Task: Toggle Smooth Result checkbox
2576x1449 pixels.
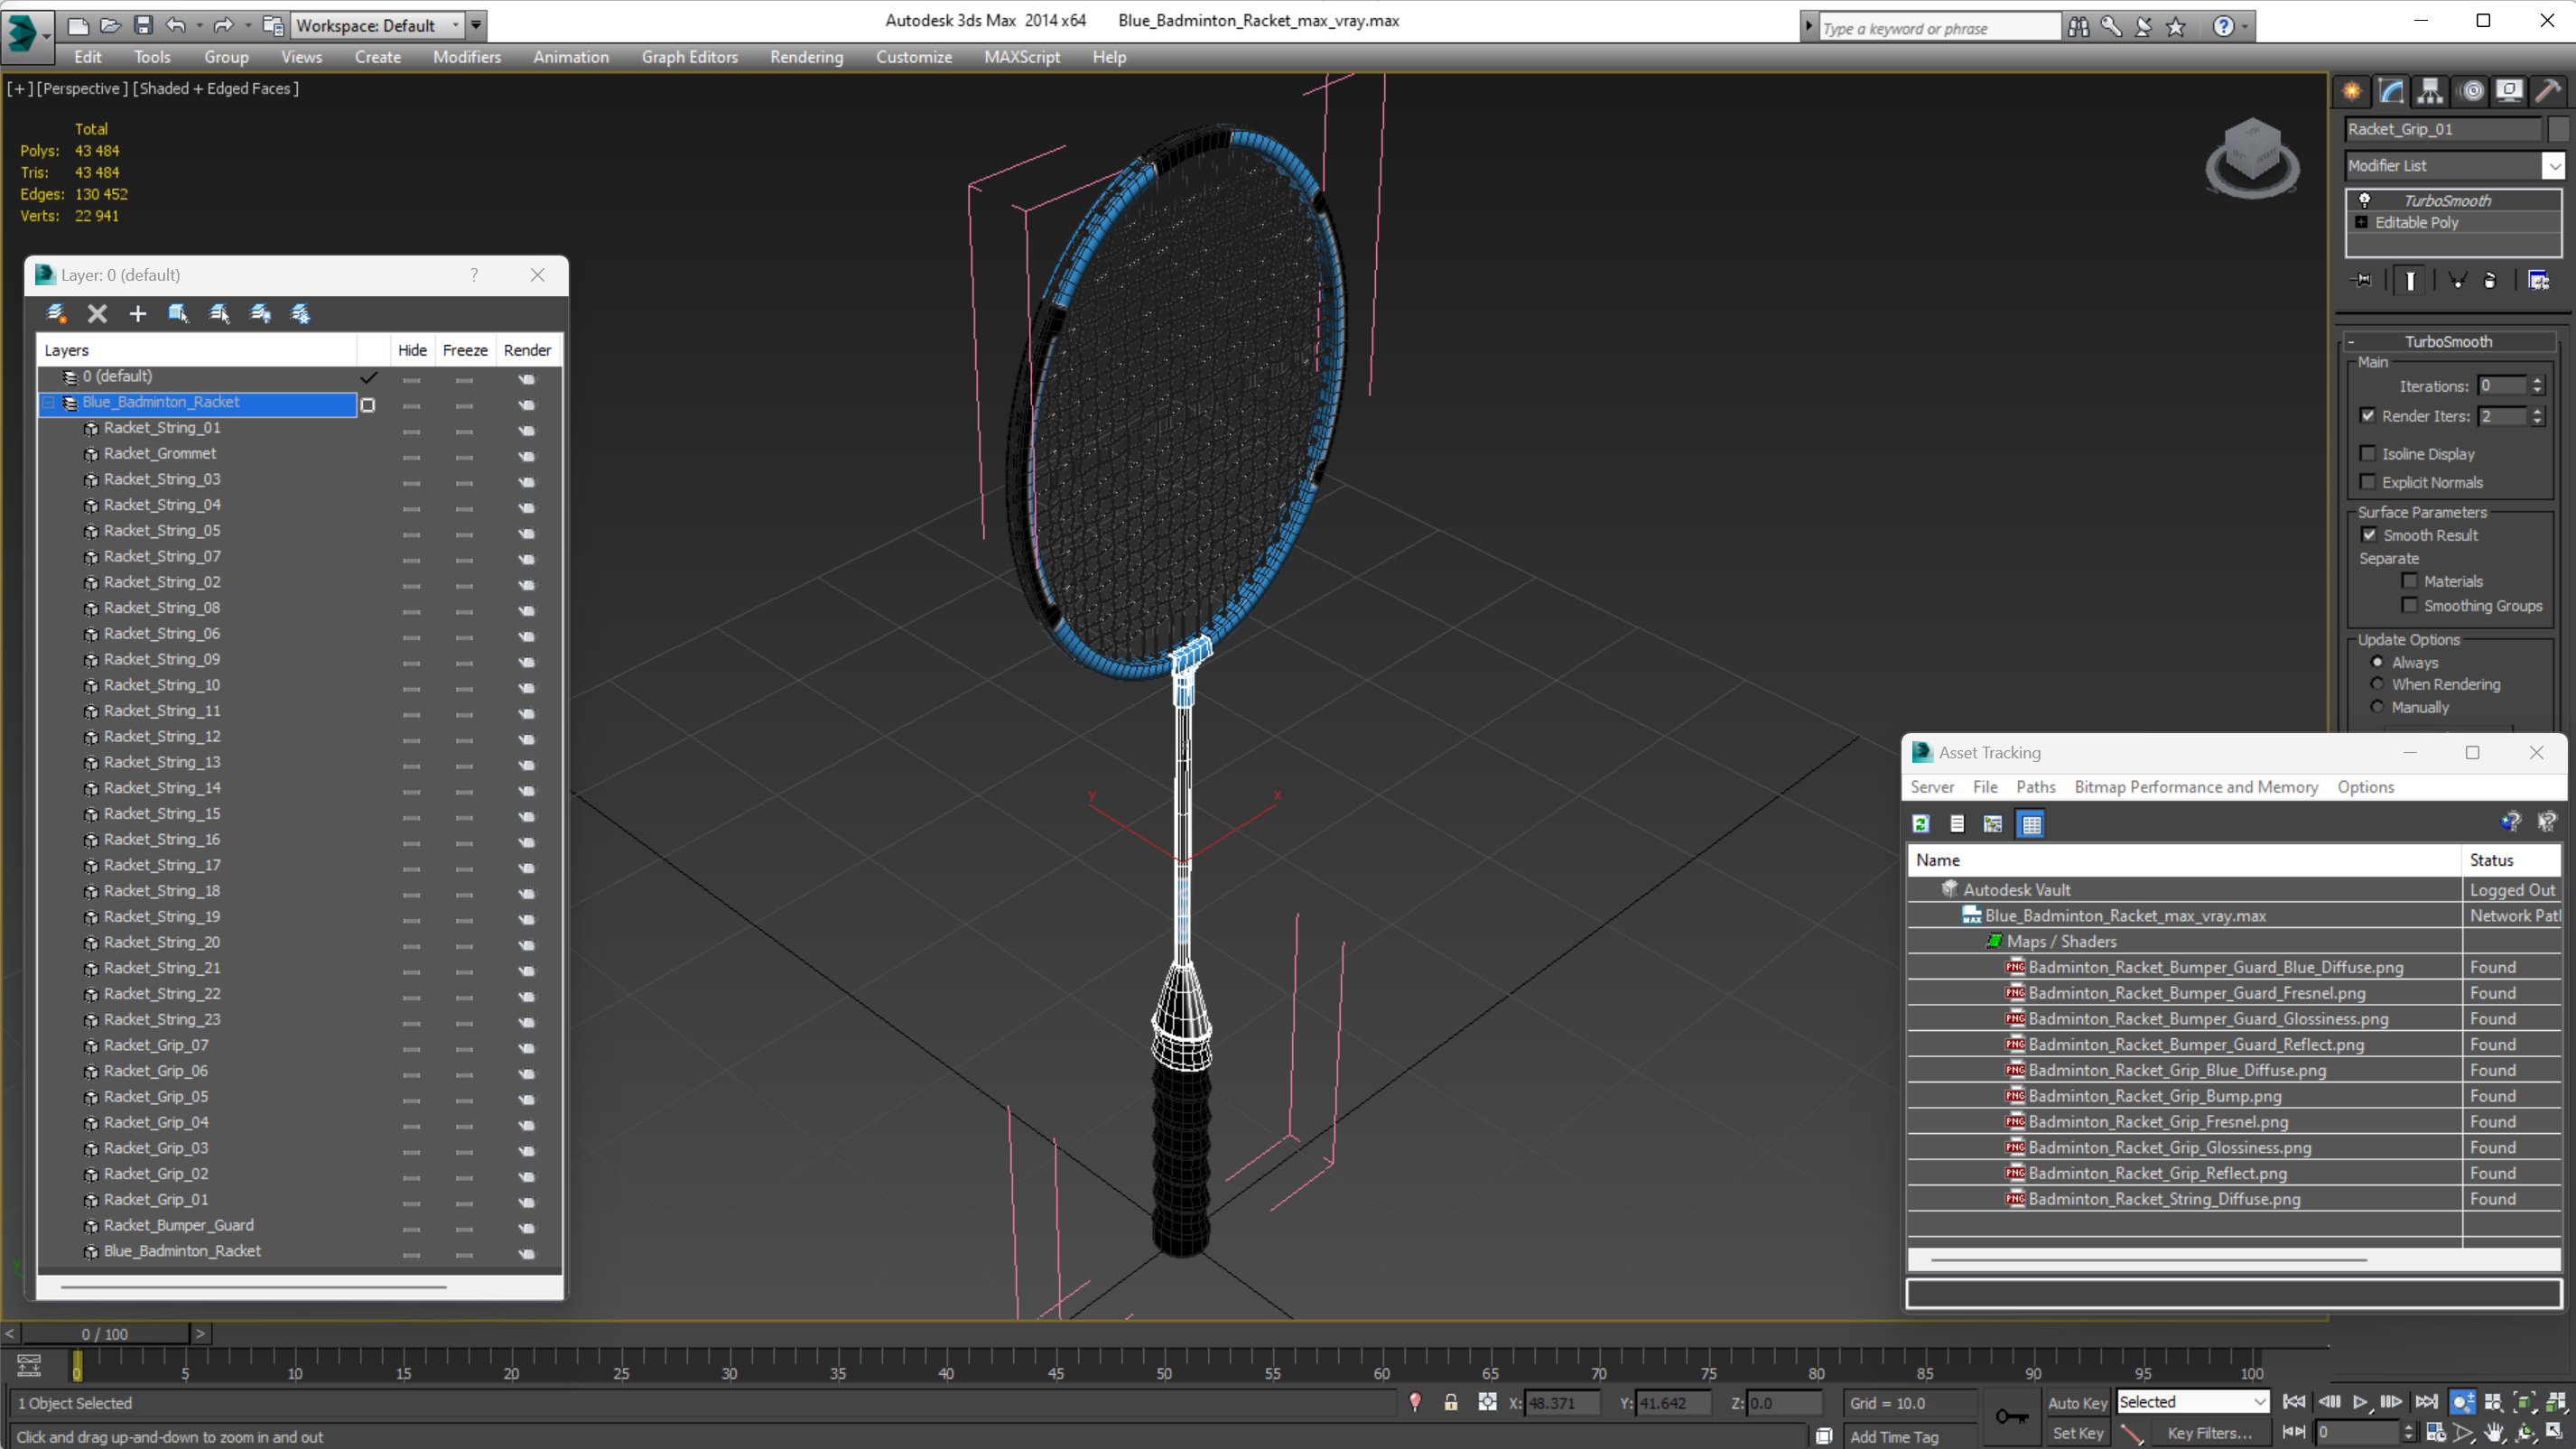Action: tap(2369, 535)
